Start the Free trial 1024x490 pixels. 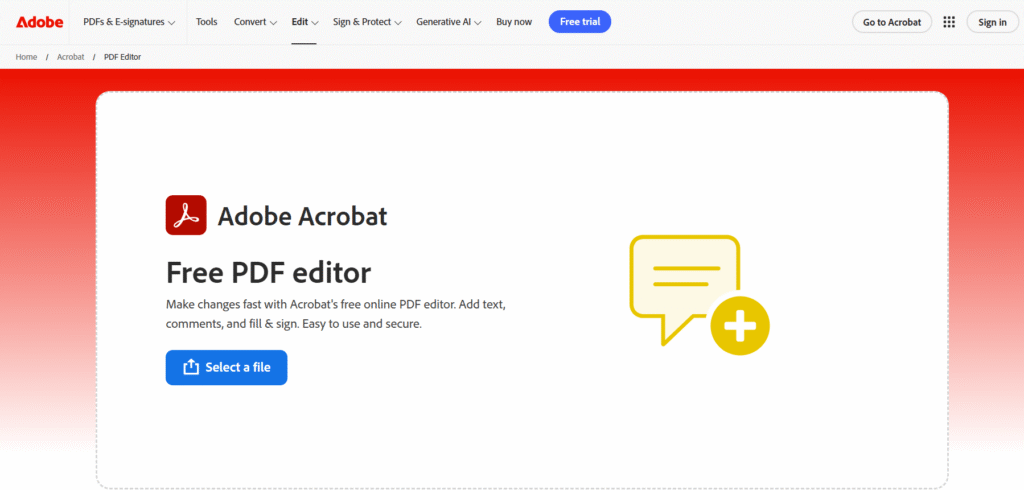point(579,22)
